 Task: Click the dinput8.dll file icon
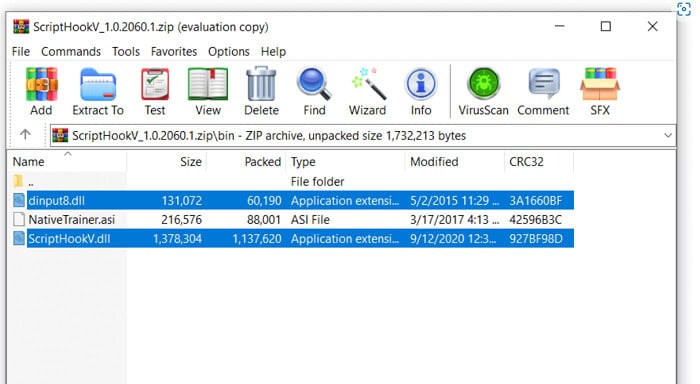pyautogui.click(x=19, y=200)
